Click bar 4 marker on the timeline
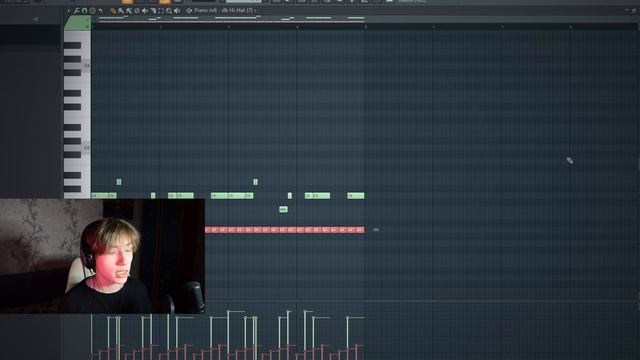 [x=297, y=27]
